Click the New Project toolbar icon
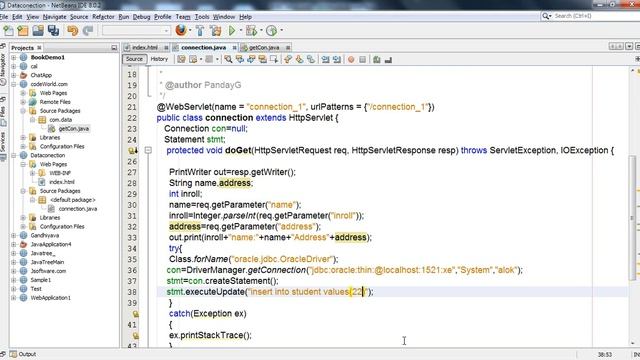 click(x=23, y=31)
